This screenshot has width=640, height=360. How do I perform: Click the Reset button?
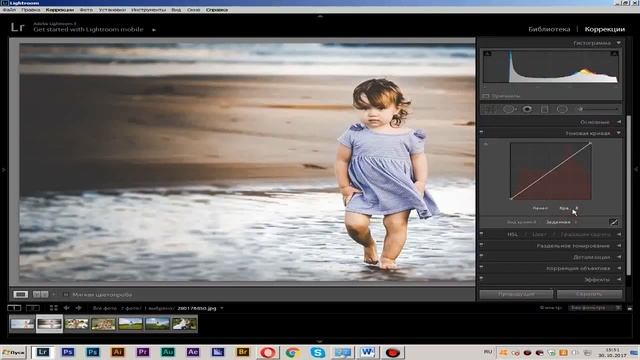pyautogui.click(x=589, y=294)
